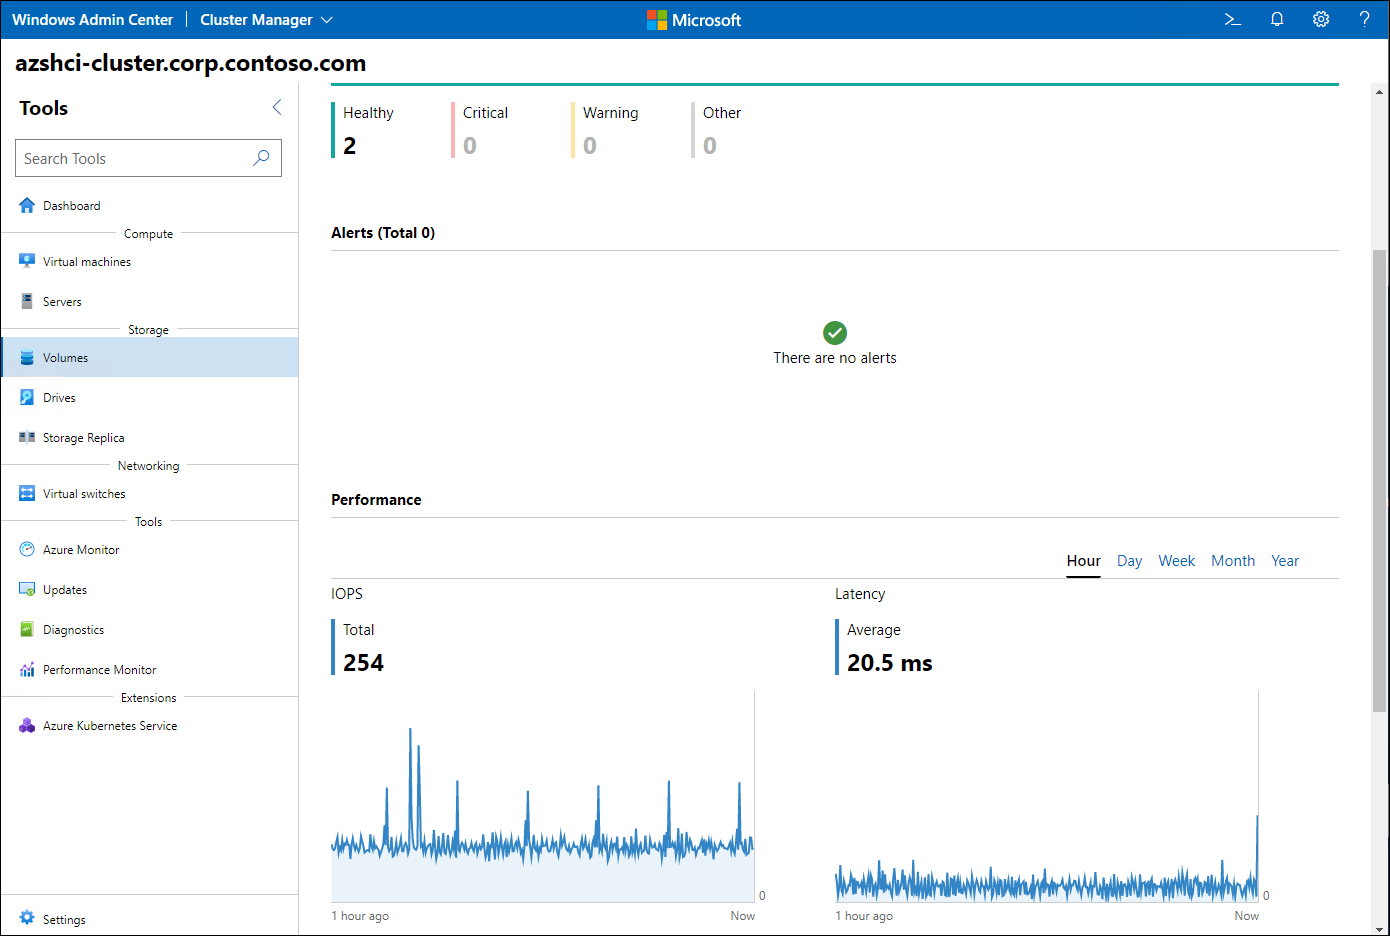This screenshot has height=936, width=1390.
Task: Click the Storage Replica icon
Action: [x=27, y=437]
